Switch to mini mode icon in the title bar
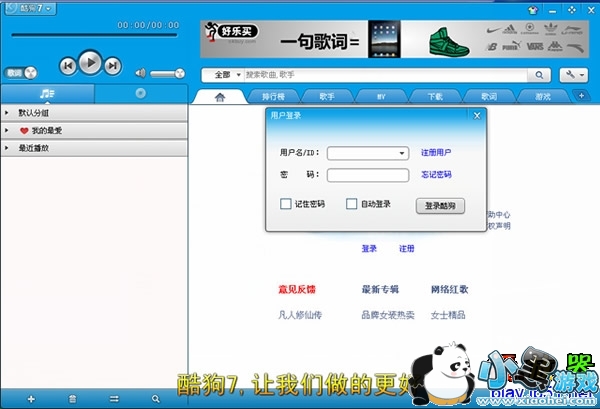This screenshot has height=409, width=600. tap(572, 10)
